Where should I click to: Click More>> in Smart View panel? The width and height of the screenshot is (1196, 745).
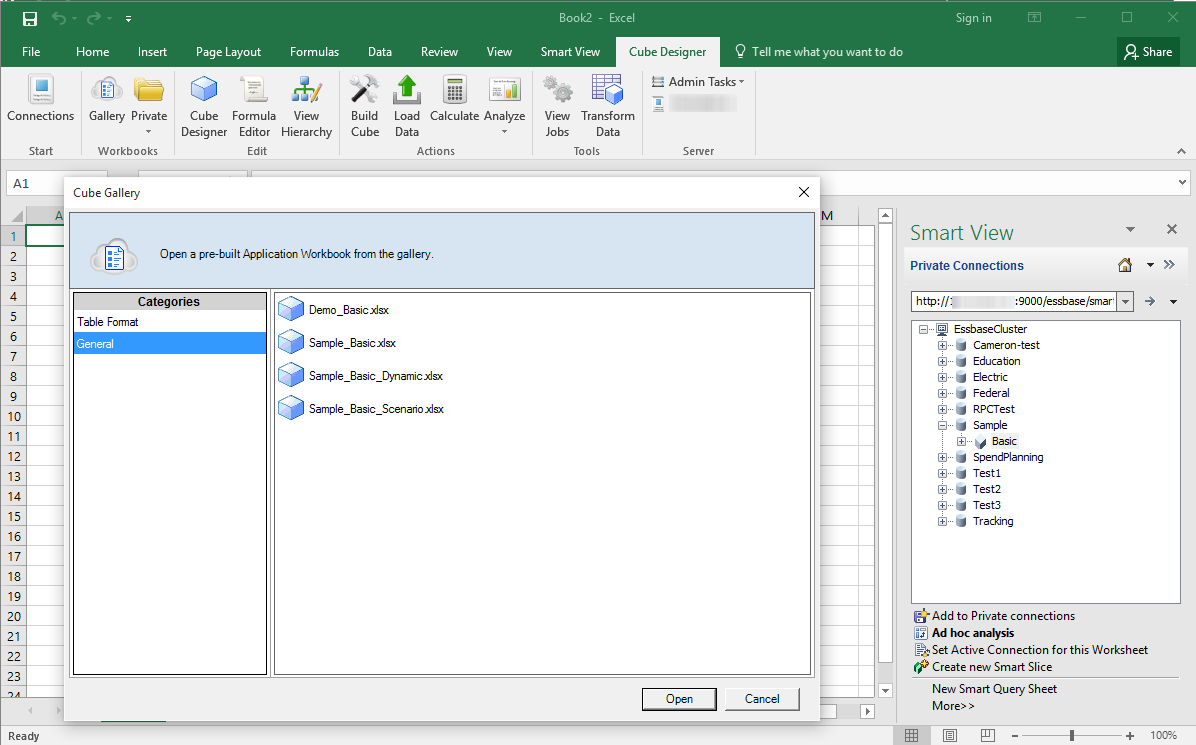tap(953, 705)
